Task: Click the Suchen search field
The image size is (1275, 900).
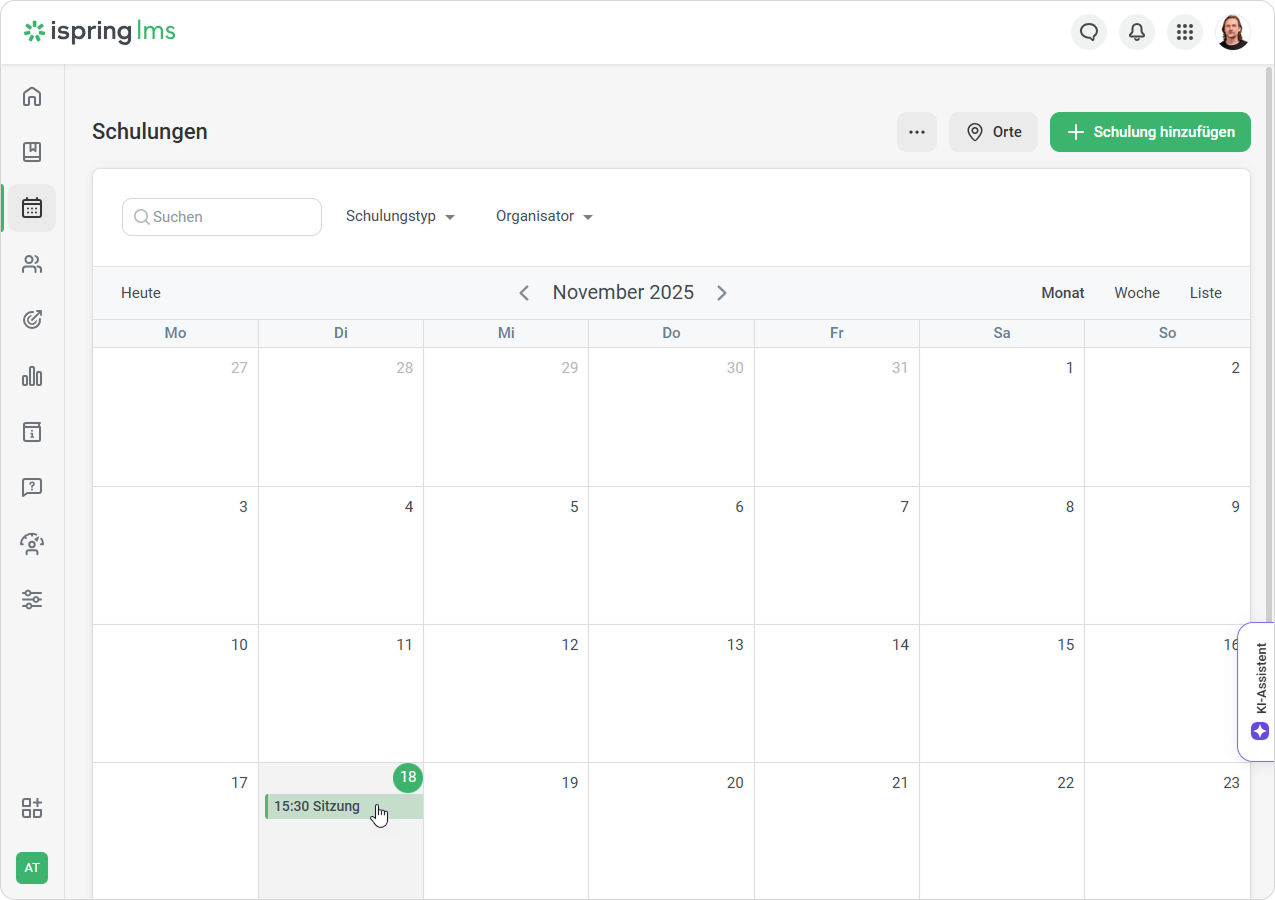Action: pos(222,217)
